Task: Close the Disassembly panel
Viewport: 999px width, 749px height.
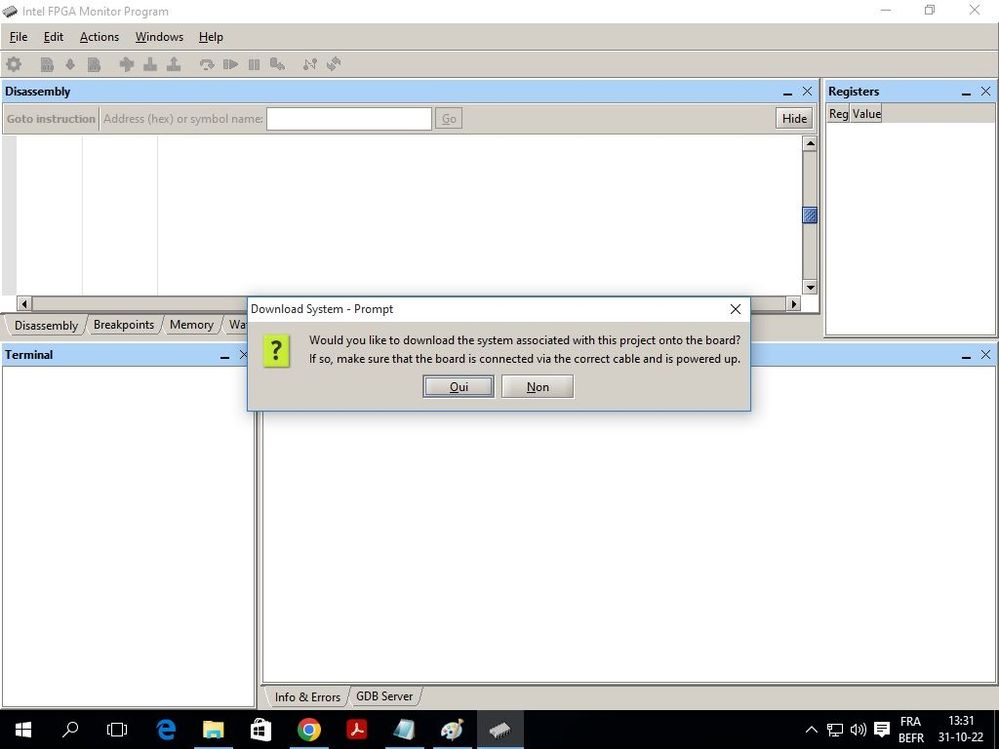Action: (807, 92)
